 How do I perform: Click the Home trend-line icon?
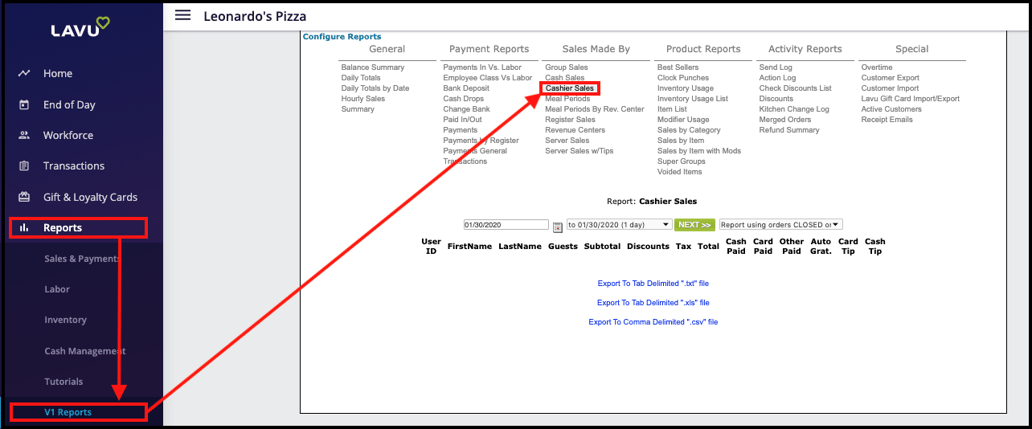click(24, 74)
